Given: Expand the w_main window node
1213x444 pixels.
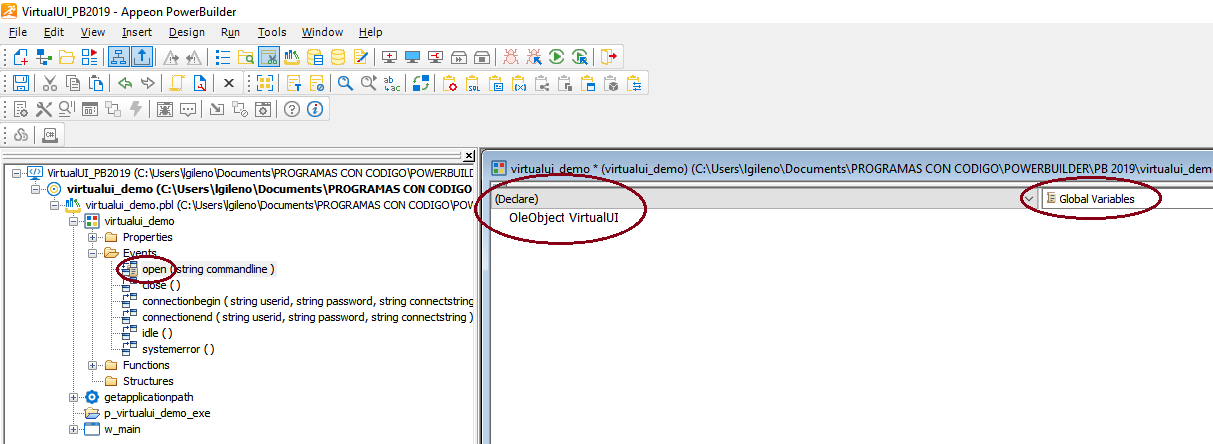Looking at the screenshot, I should (x=74, y=429).
